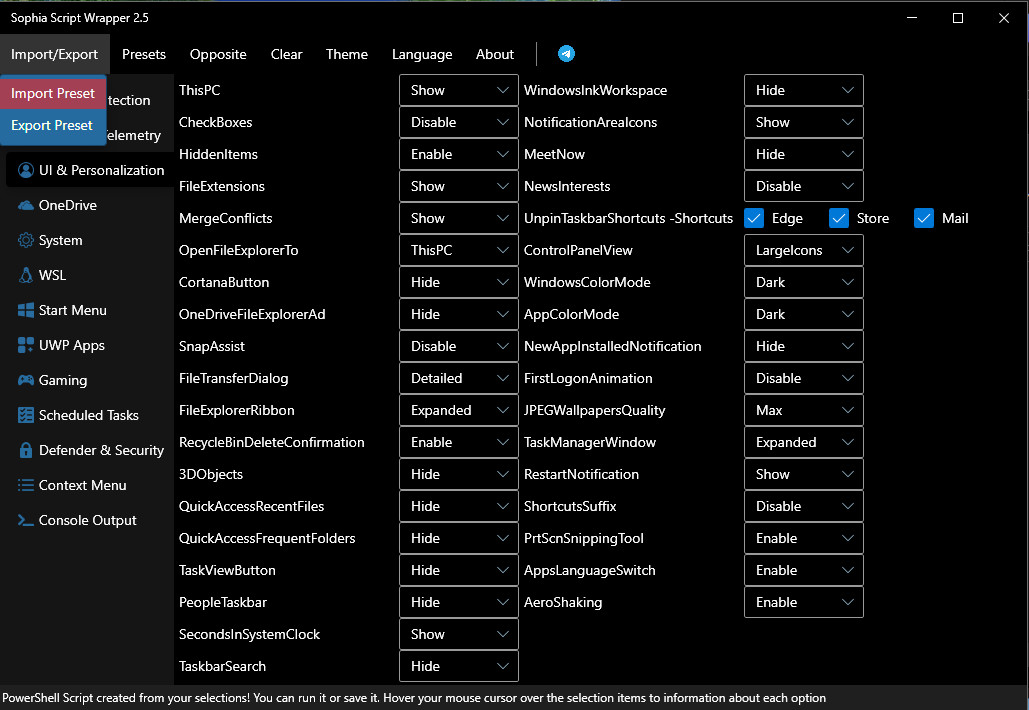Image resolution: width=1029 pixels, height=710 pixels.
Task: Switch to Scheduled Tasks section
Action: pyautogui.click(x=90, y=415)
